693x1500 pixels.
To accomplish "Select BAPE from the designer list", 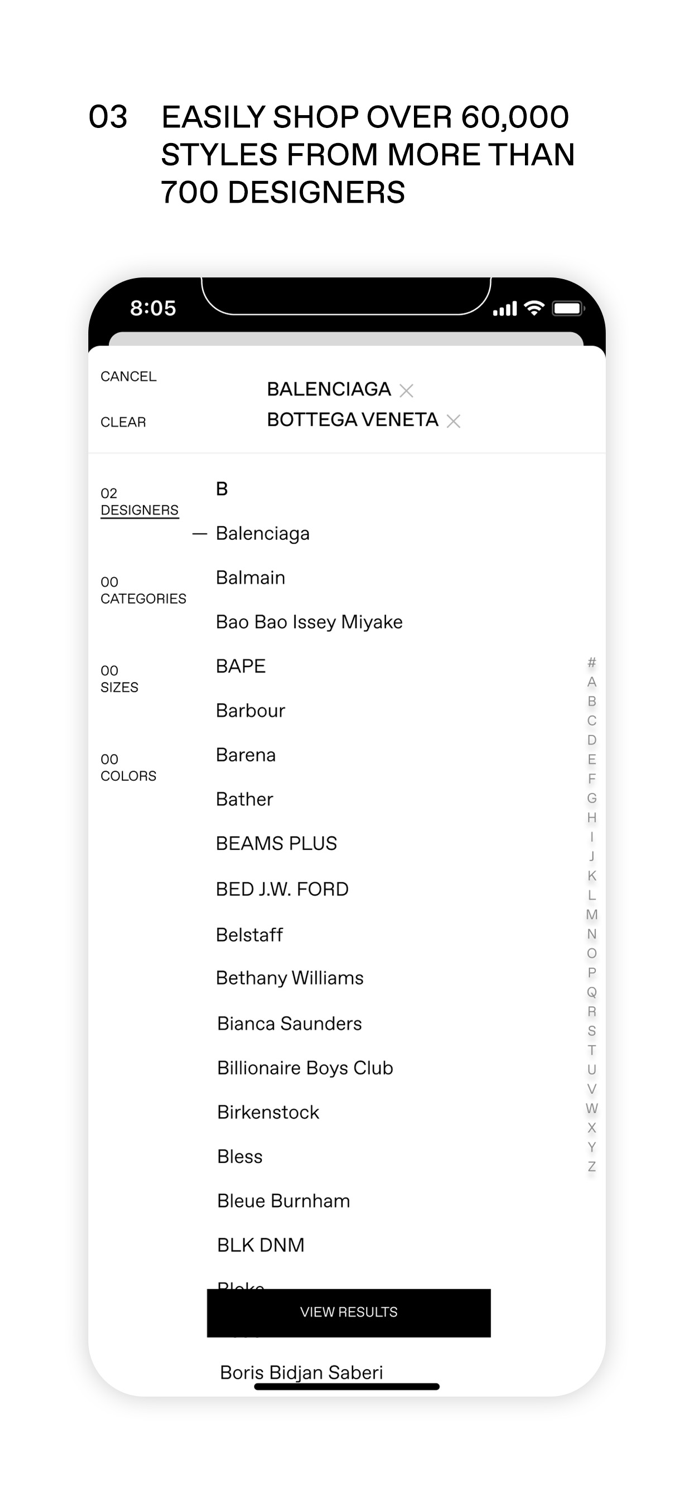I will click(x=240, y=666).
